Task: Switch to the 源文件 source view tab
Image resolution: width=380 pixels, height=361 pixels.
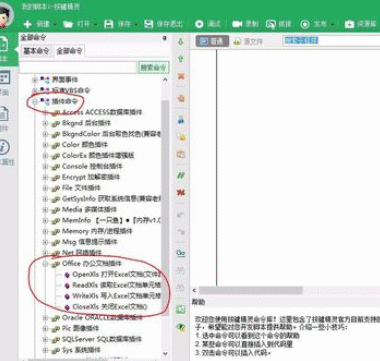Action: [x=248, y=42]
